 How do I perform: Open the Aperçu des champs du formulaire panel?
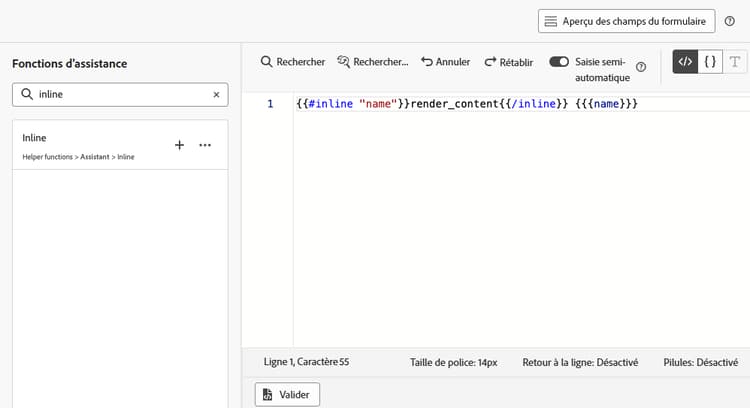pos(626,21)
